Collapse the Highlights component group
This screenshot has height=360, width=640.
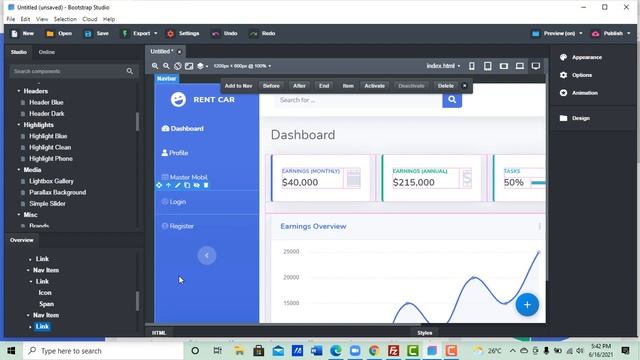point(19,125)
